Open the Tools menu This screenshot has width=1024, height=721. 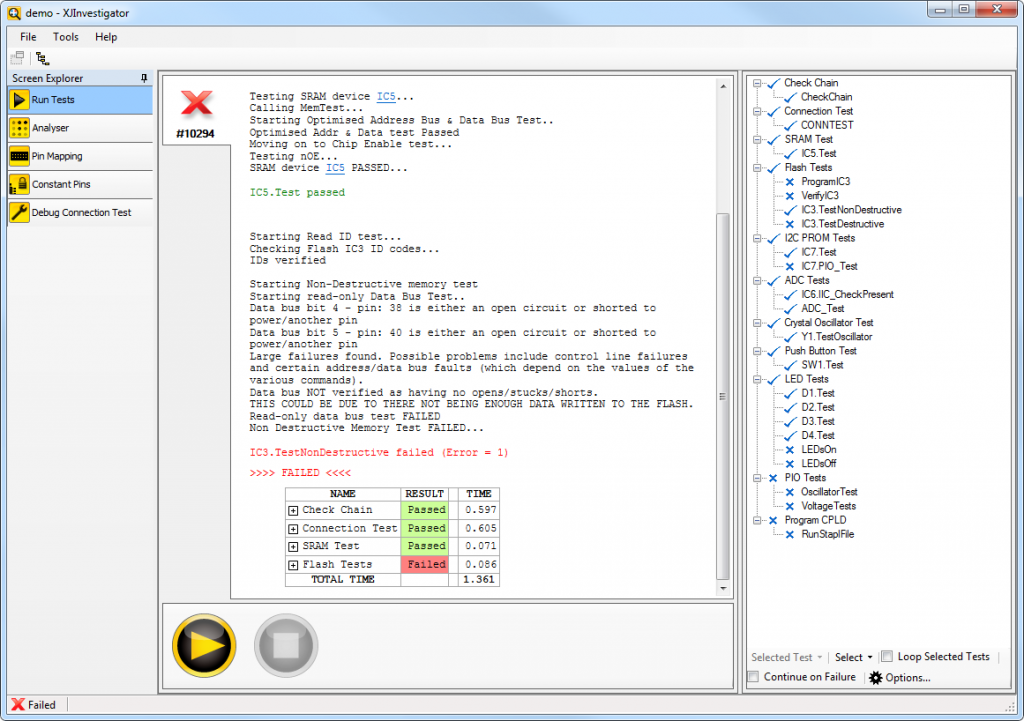click(66, 37)
